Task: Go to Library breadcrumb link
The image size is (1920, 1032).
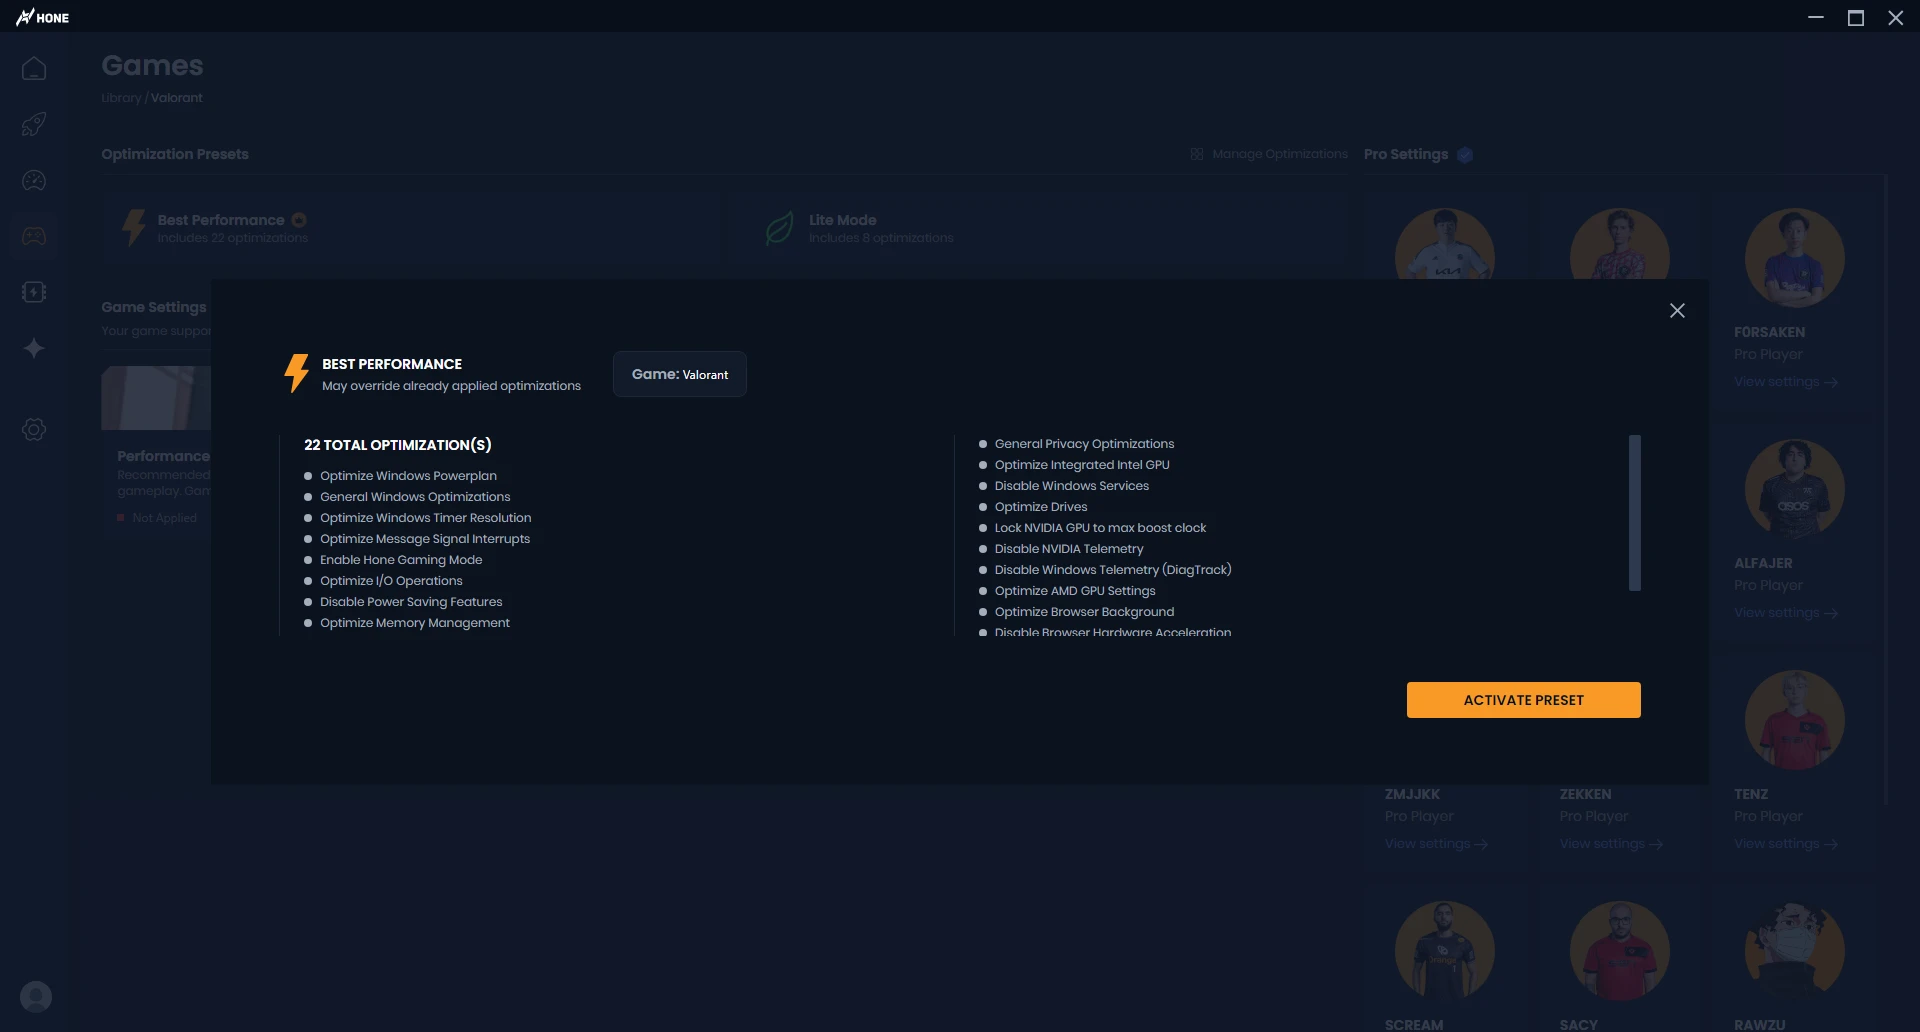Action: [121, 98]
